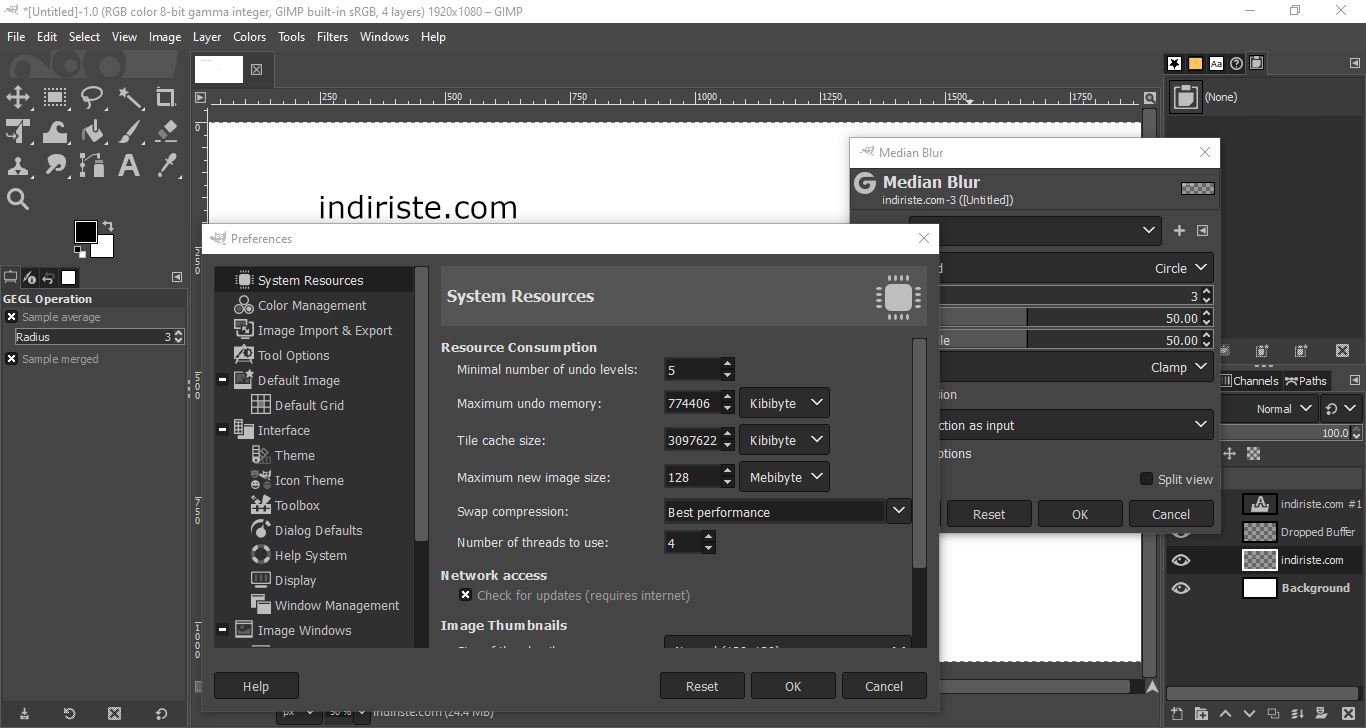Image resolution: width=1366 pixels, height=728 pixels.
Task: Select the Bucket Fill tool
Action: (x=92, y=131)
